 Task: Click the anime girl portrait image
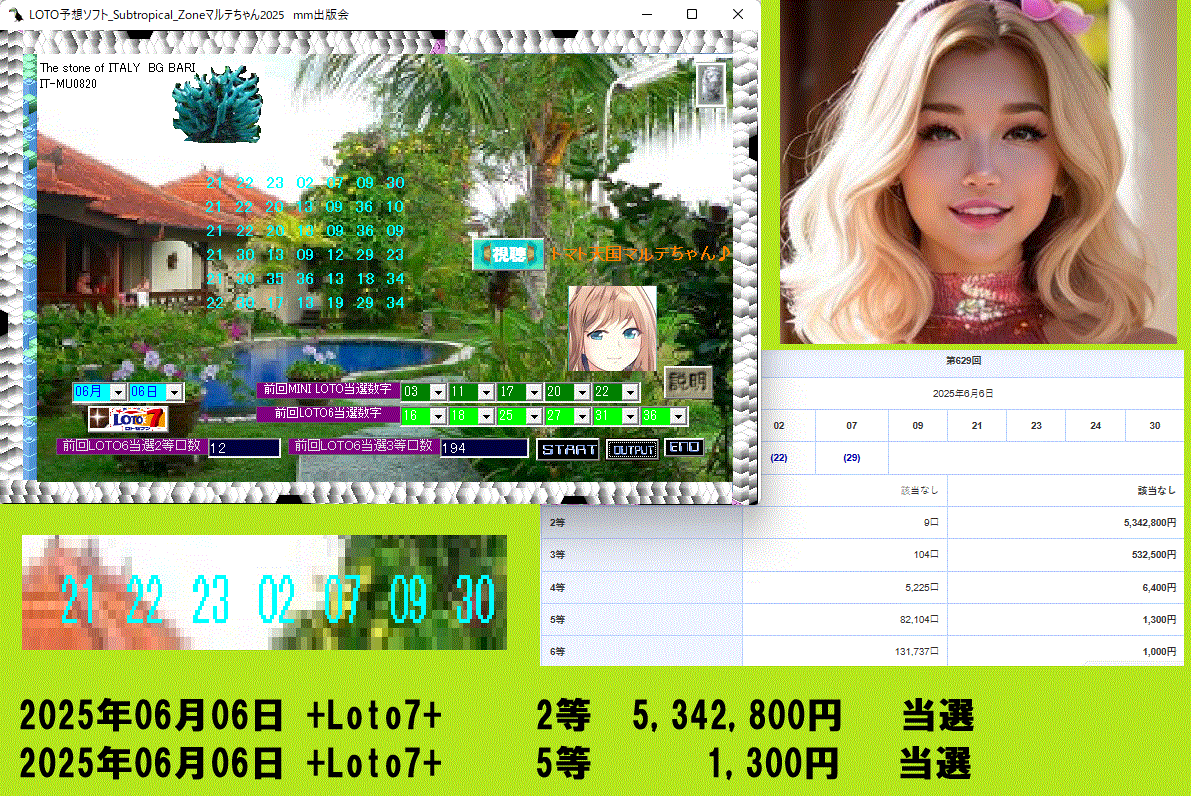click(x=612, y=328)
